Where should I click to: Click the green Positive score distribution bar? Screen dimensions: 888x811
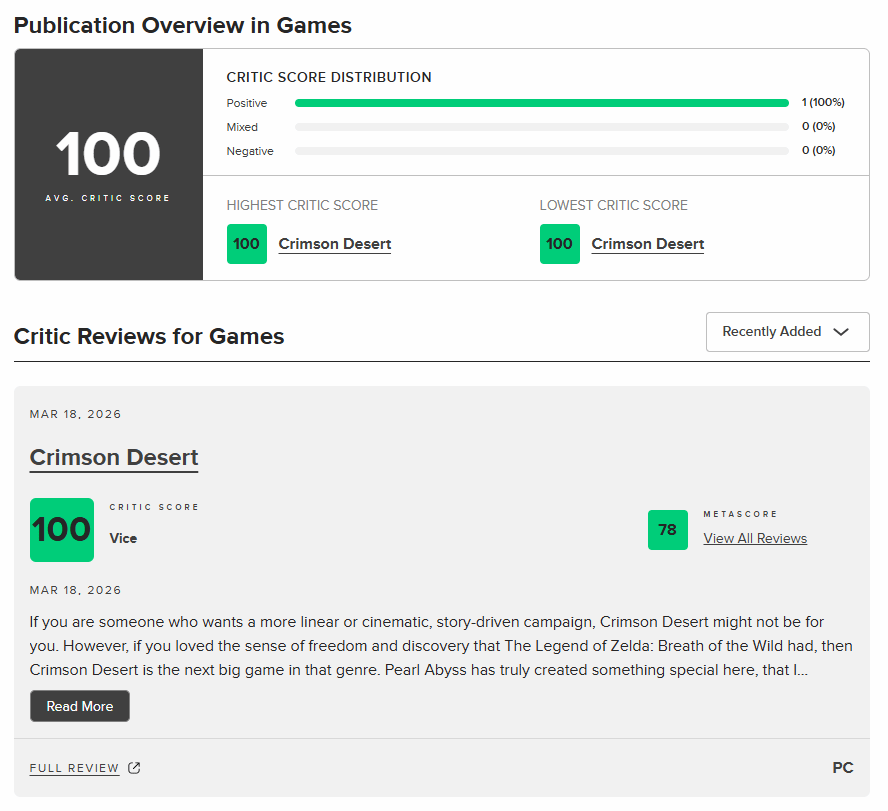point(541,103)
